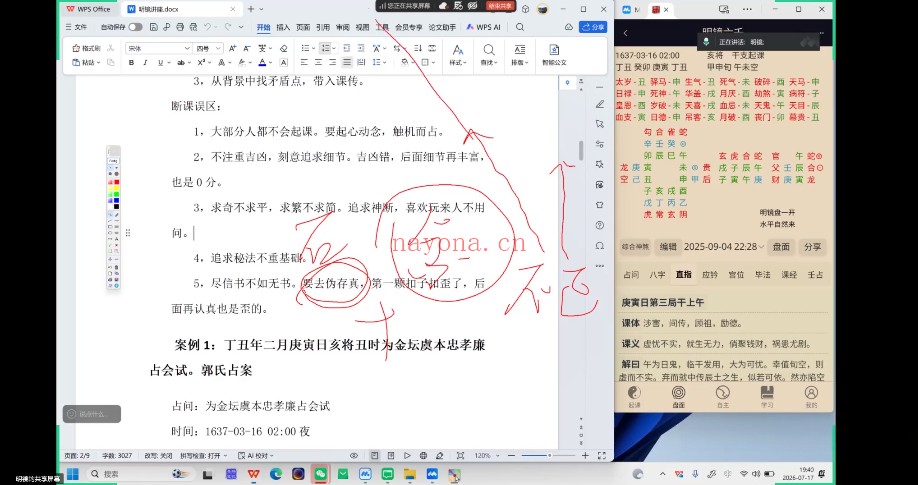Click the Windows Start button
The width and height of the screenshot is (918, 485).
[73, 474]
